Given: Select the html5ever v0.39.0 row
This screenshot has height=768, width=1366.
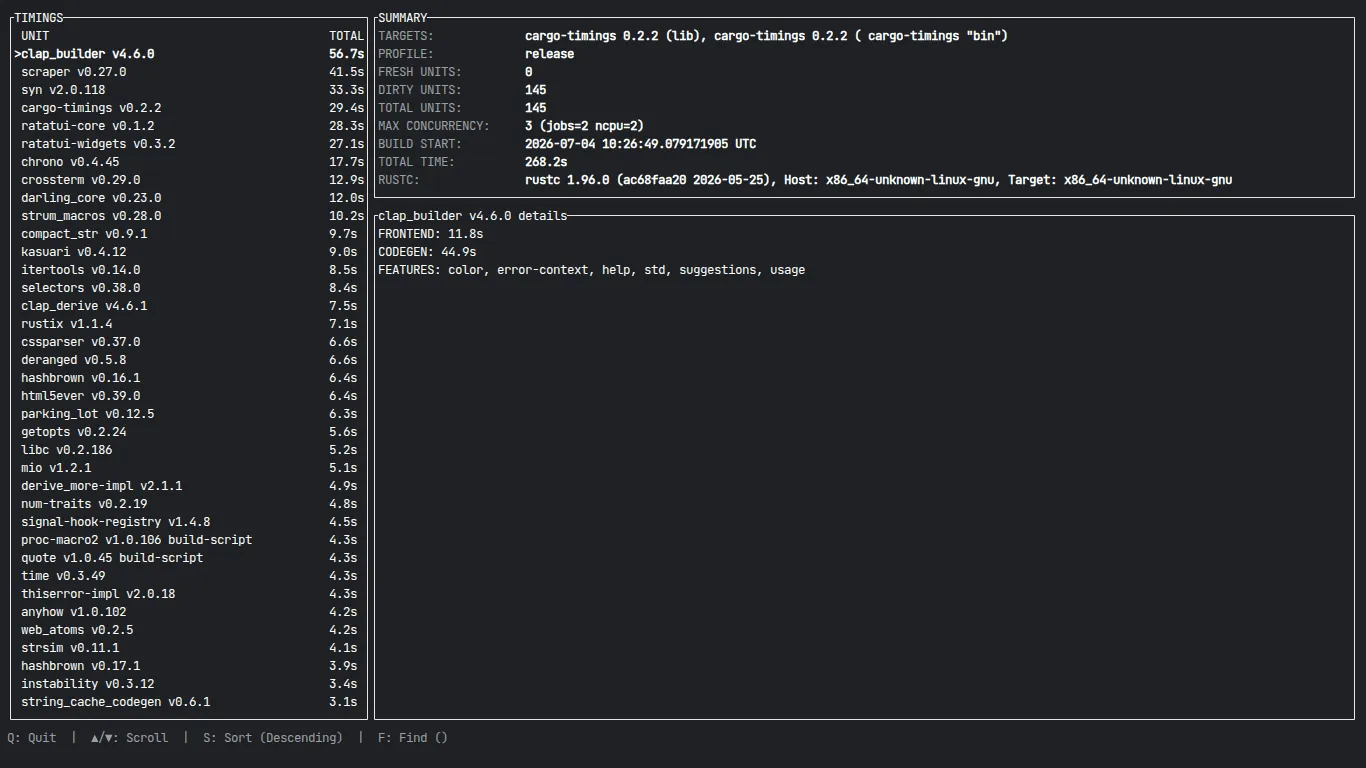Looking at the screenshot, I should (189, 396).
